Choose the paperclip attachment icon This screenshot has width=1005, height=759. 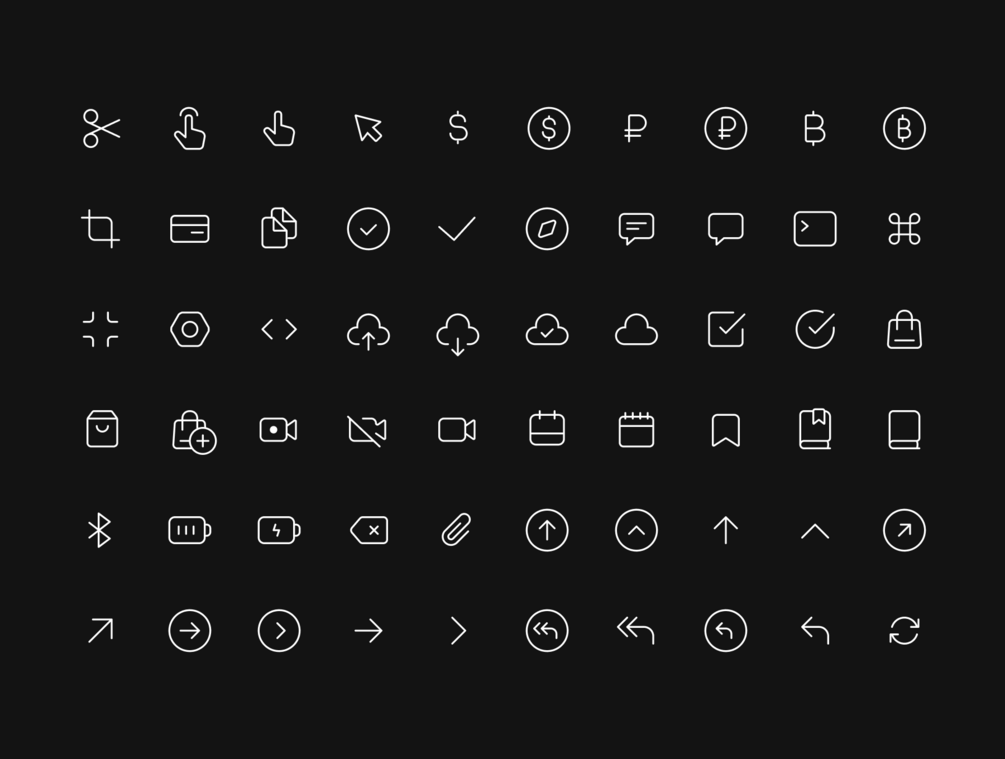coord(457,530)
